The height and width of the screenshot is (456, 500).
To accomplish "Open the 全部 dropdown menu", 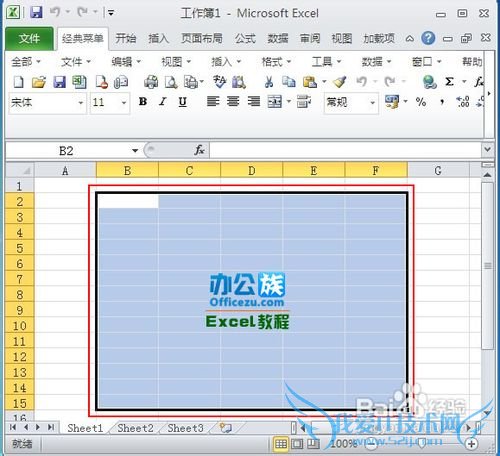I will pos(26,62).
